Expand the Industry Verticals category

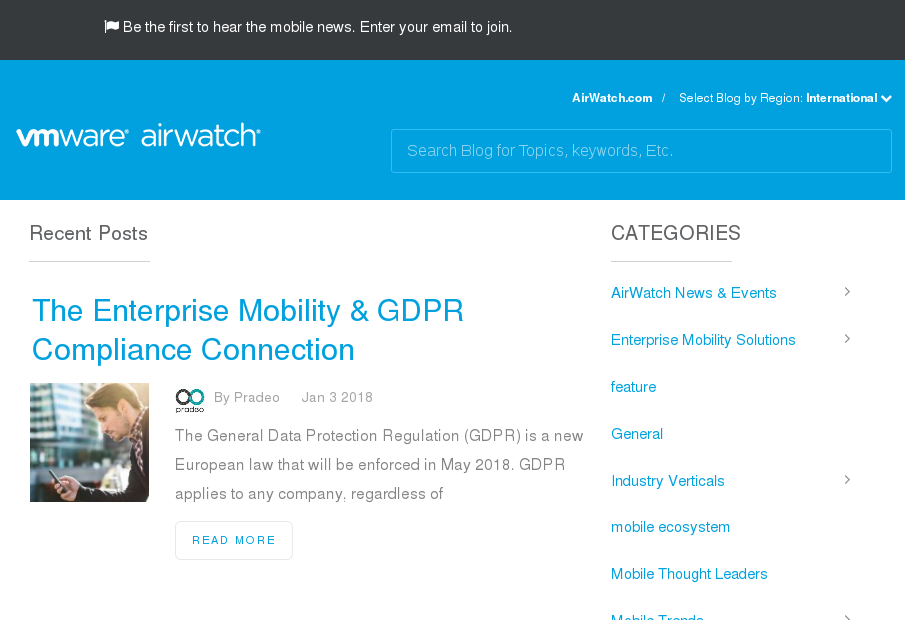pyautogui.click(x=847, y=479)
